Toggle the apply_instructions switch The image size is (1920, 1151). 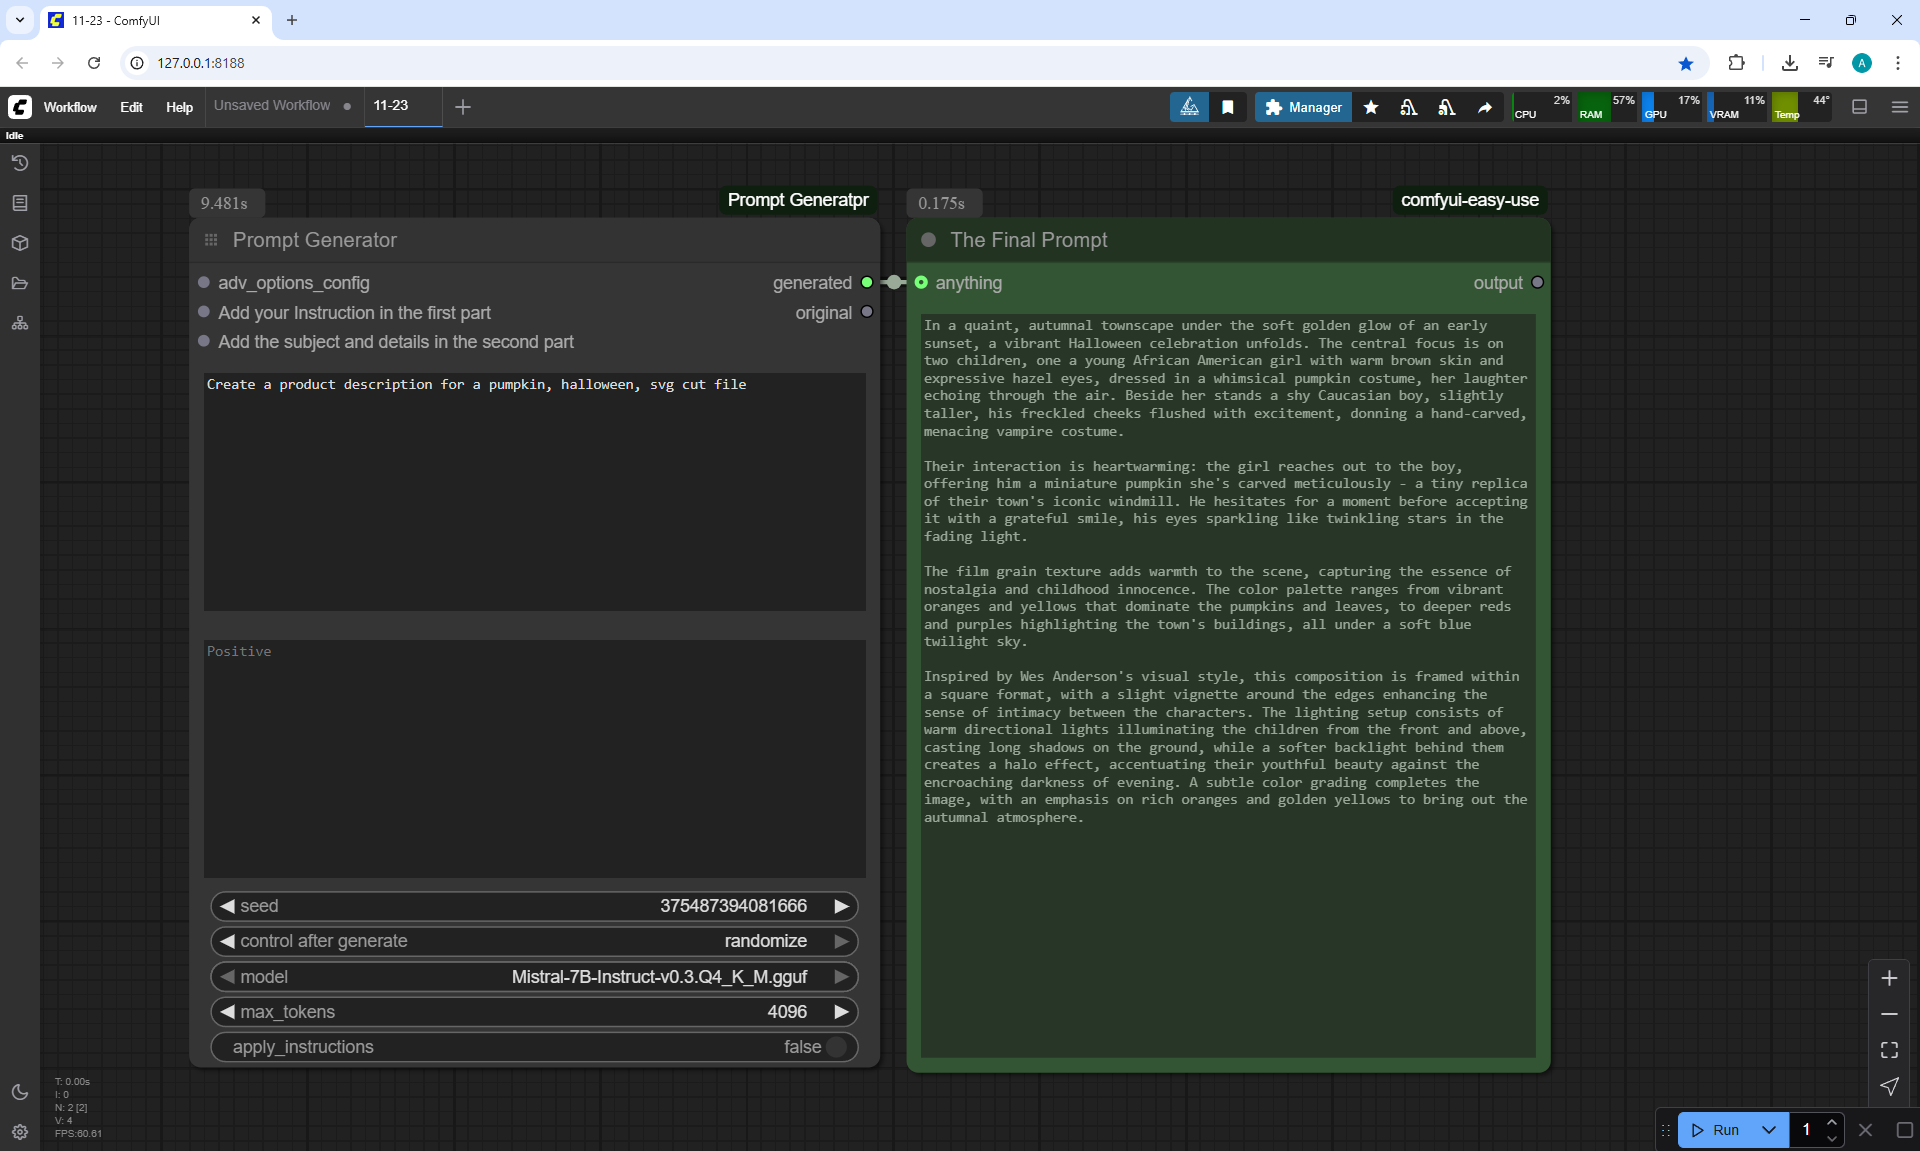836,1047
